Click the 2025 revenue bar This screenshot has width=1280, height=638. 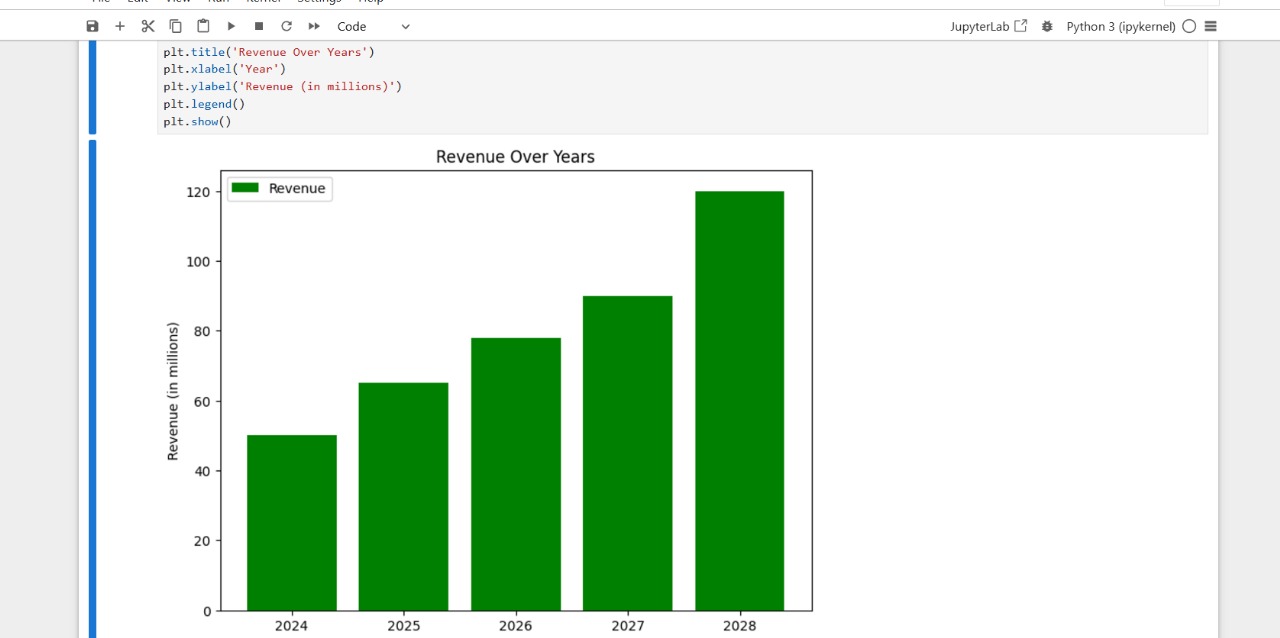point(404,497)
